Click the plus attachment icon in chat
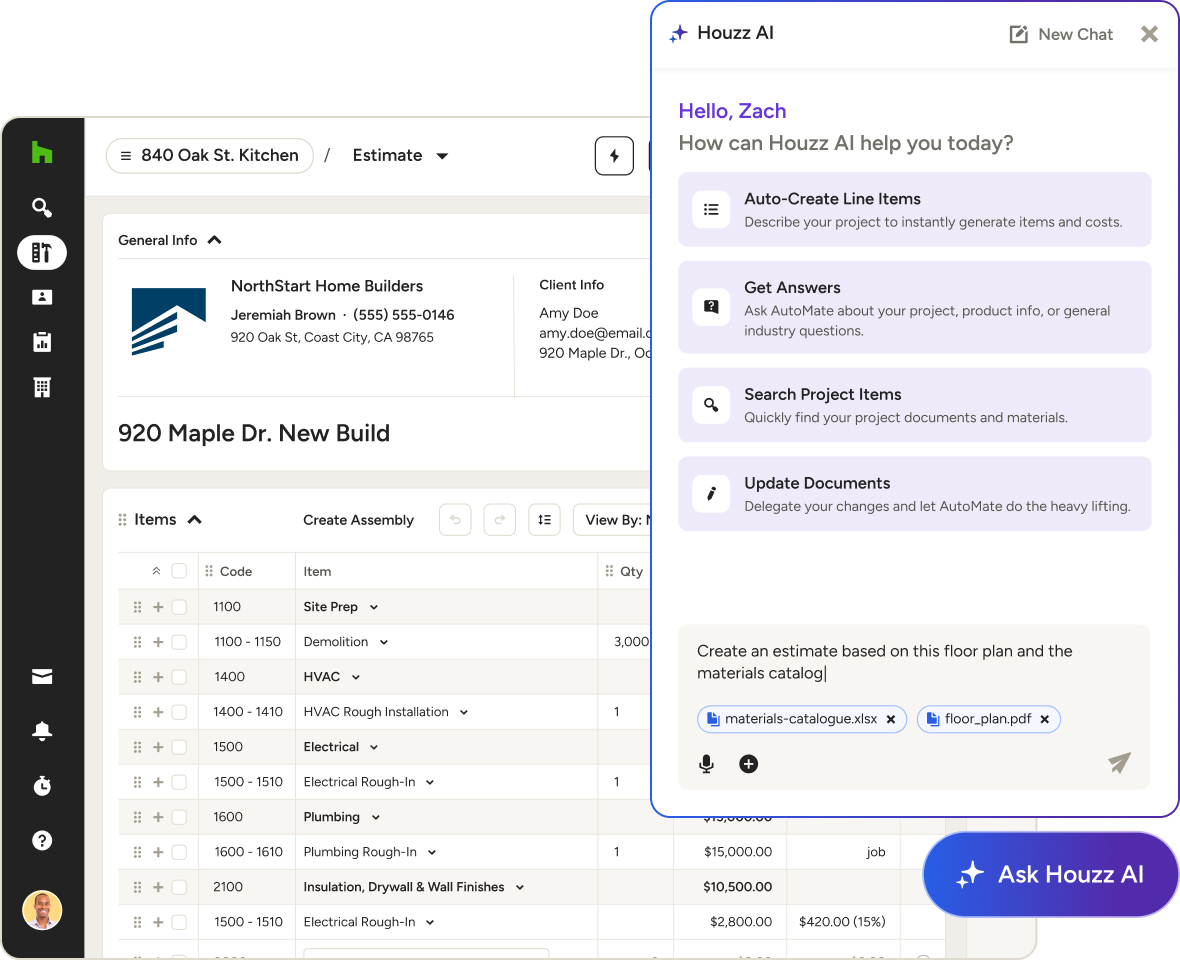 point(748,764)
